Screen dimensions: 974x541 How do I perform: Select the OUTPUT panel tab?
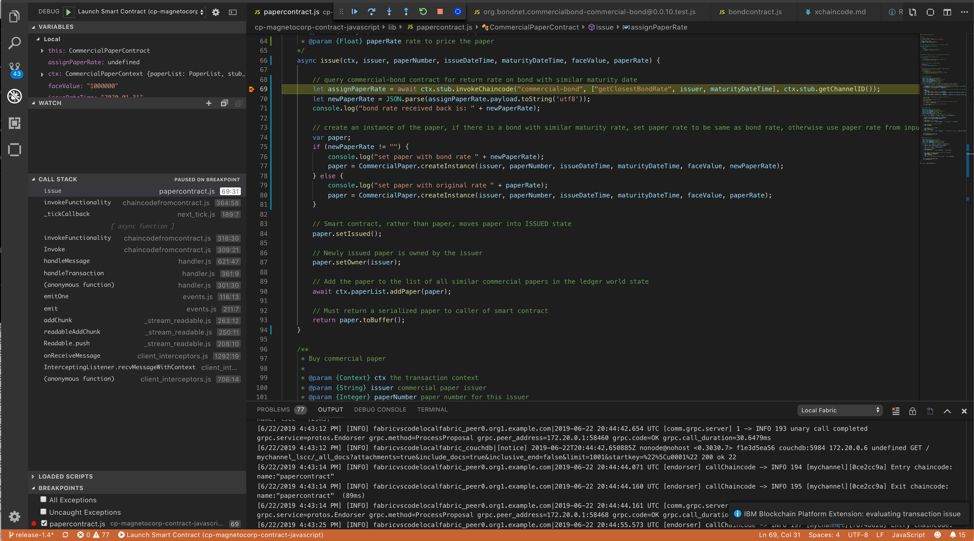[330, 409]
